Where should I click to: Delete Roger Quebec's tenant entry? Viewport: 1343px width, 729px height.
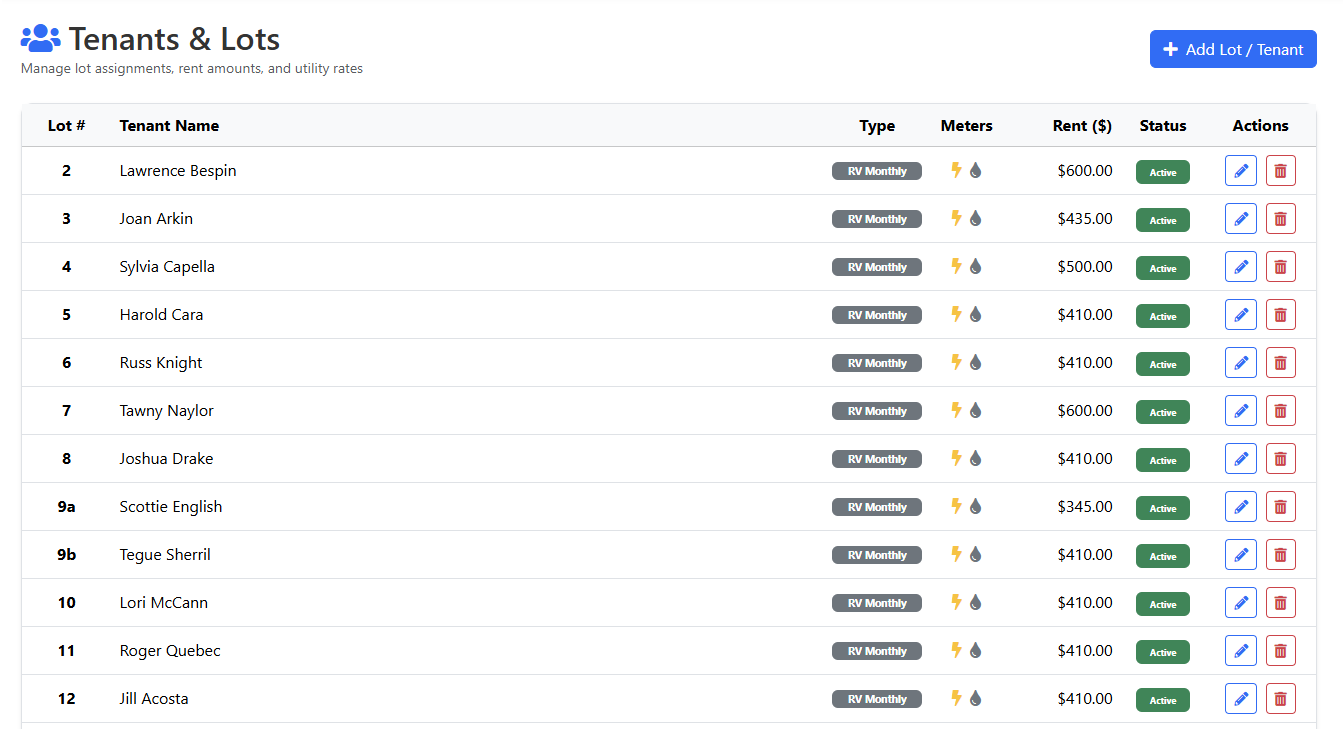1280,651
